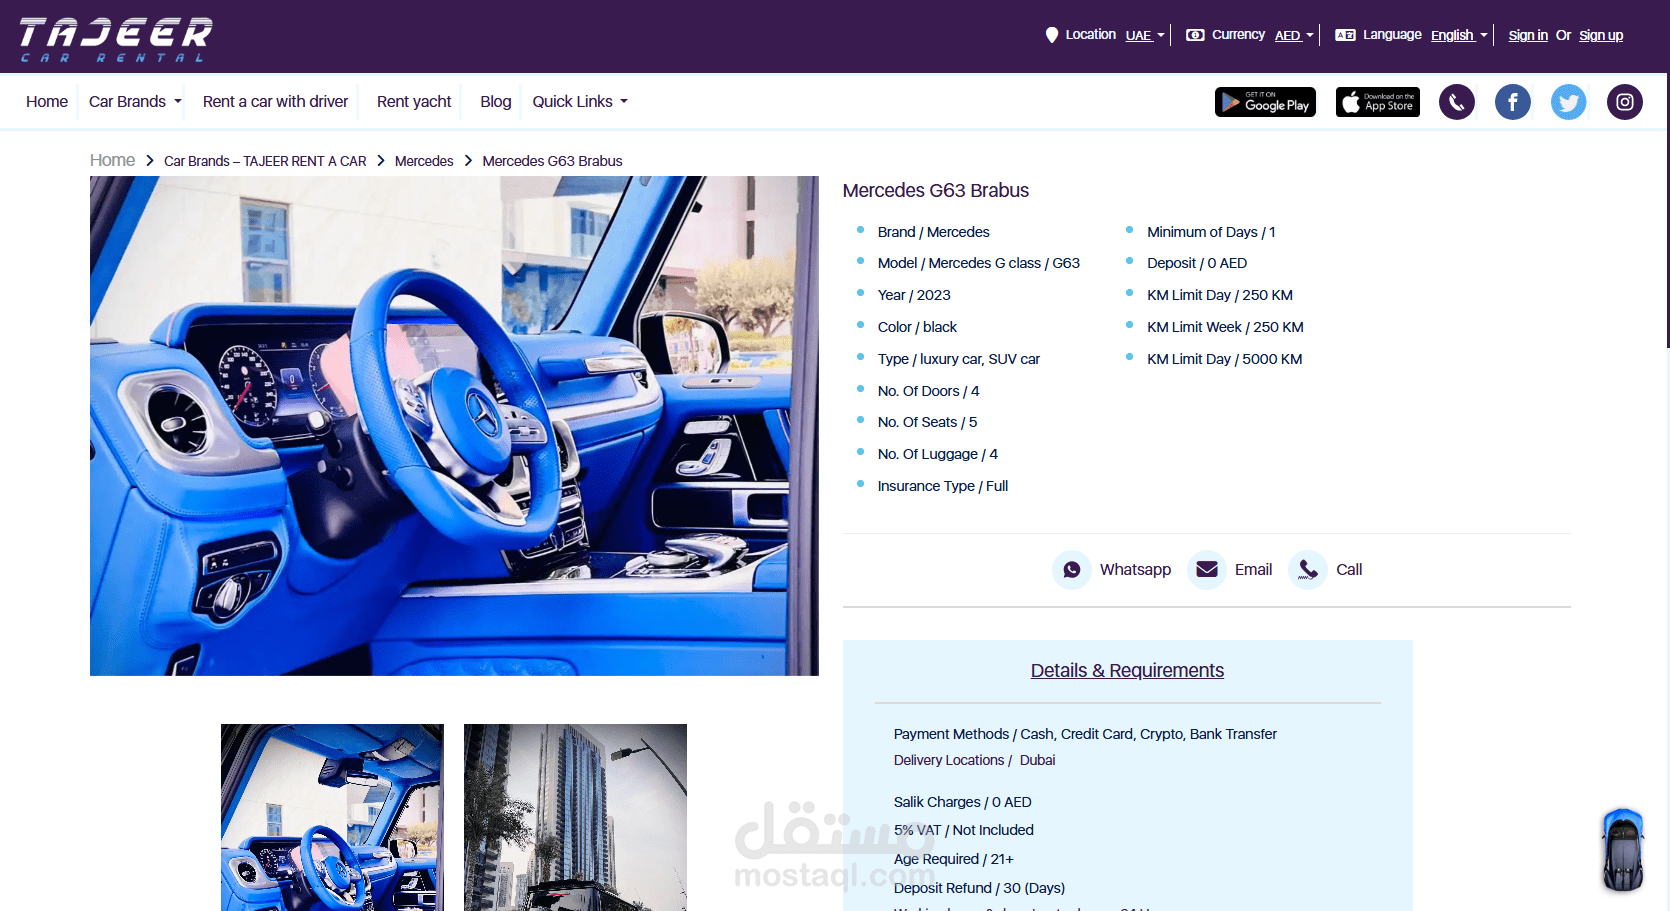Open Car Brands – TAJEER RENT A CAR breadcrumb
This screenshot has height=911, width=1670.
[265, 161]
